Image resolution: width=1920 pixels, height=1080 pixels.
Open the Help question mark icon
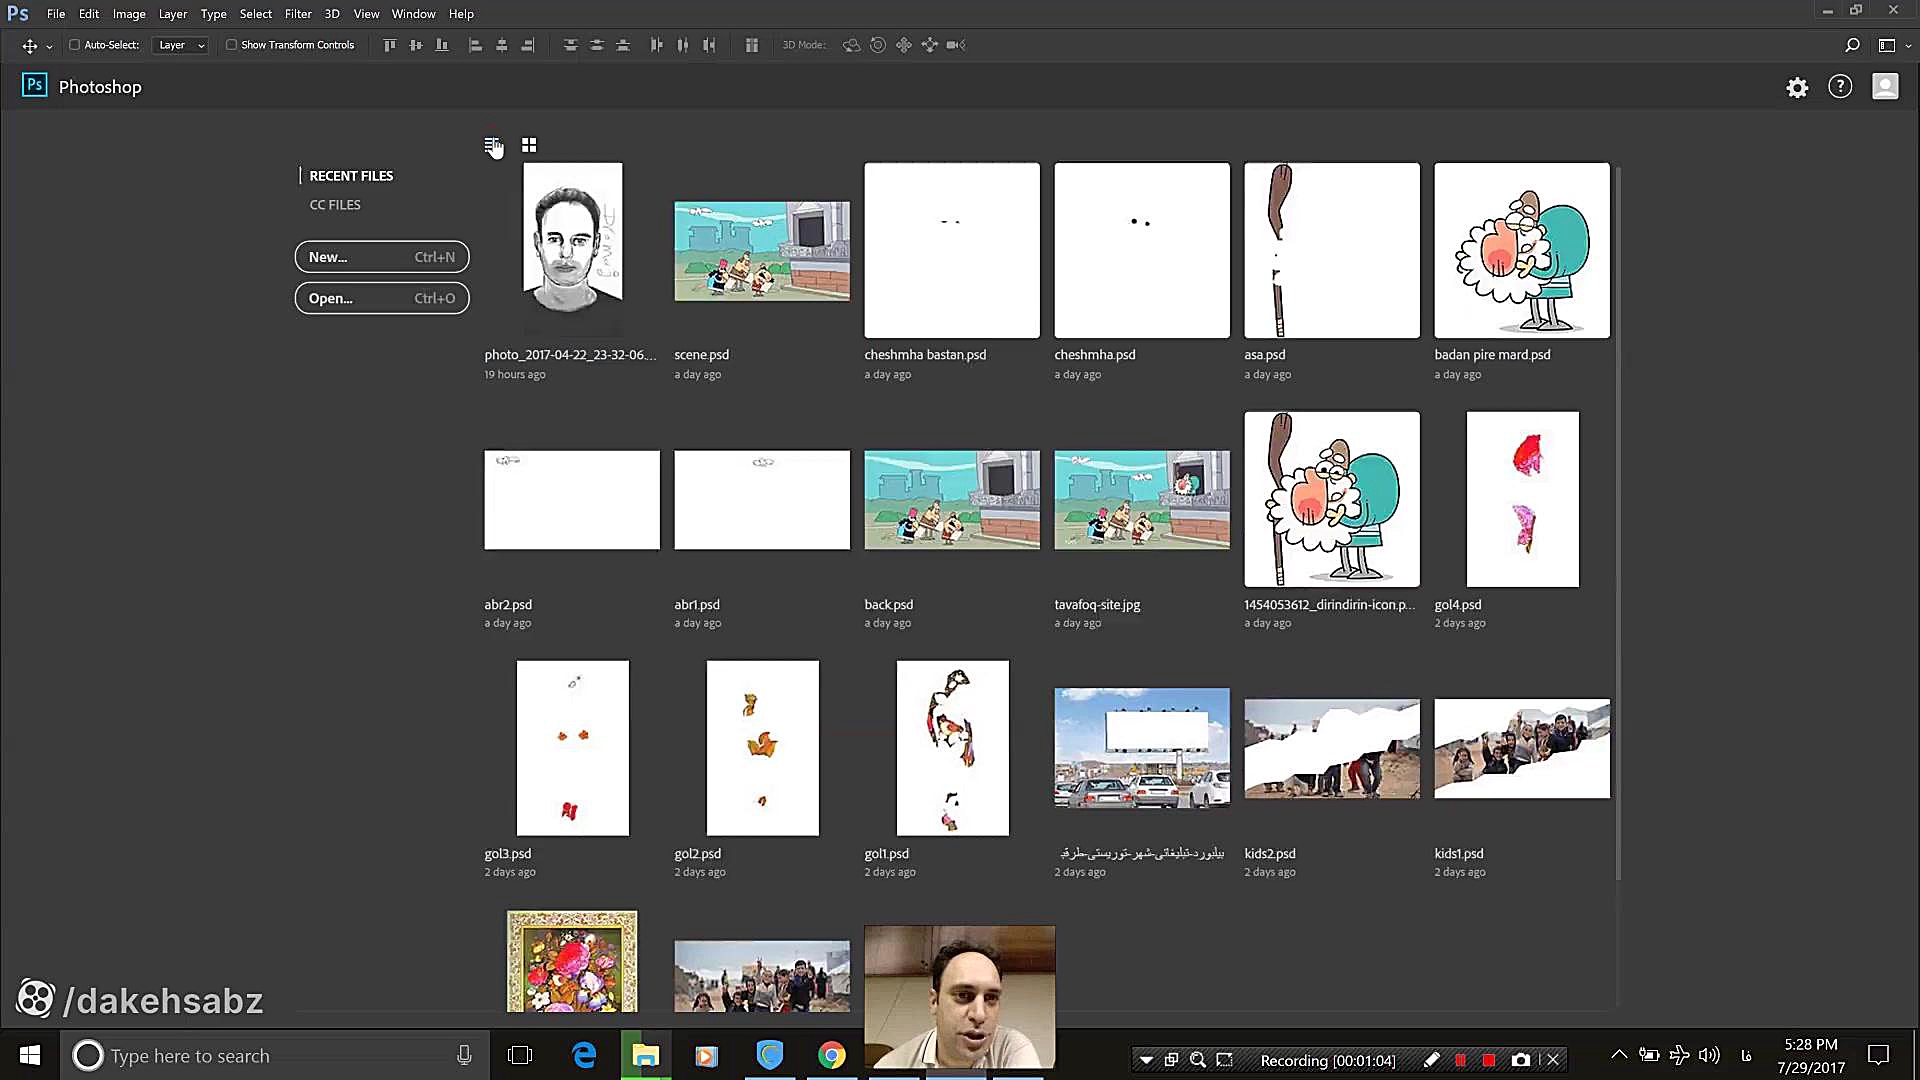[x=1840, y=87]
